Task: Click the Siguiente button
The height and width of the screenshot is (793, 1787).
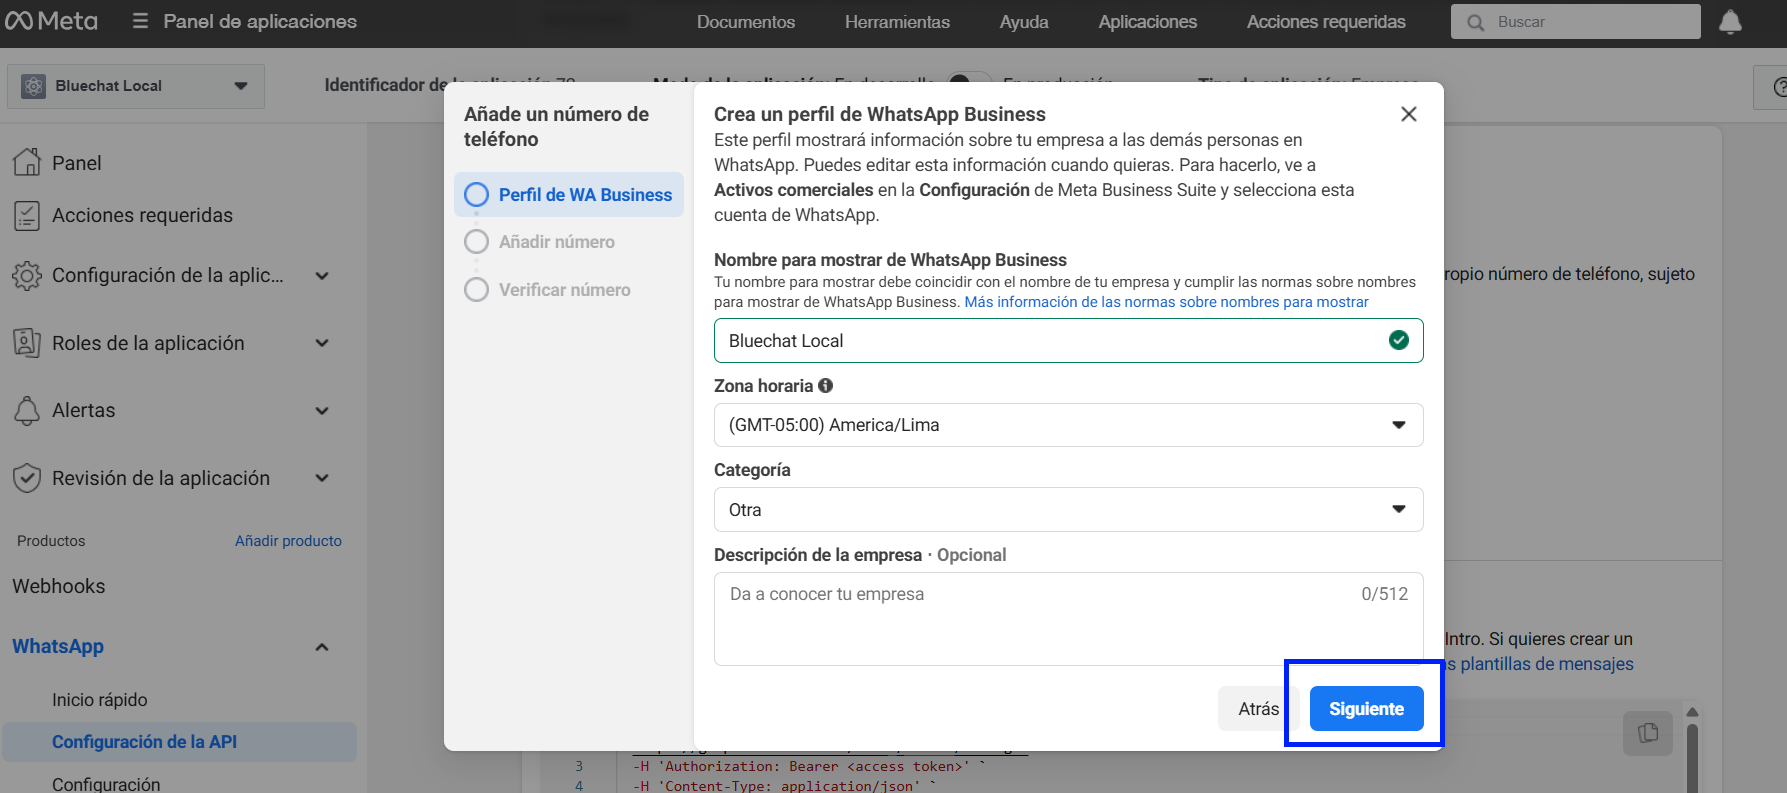Action: coord(1366,709)
